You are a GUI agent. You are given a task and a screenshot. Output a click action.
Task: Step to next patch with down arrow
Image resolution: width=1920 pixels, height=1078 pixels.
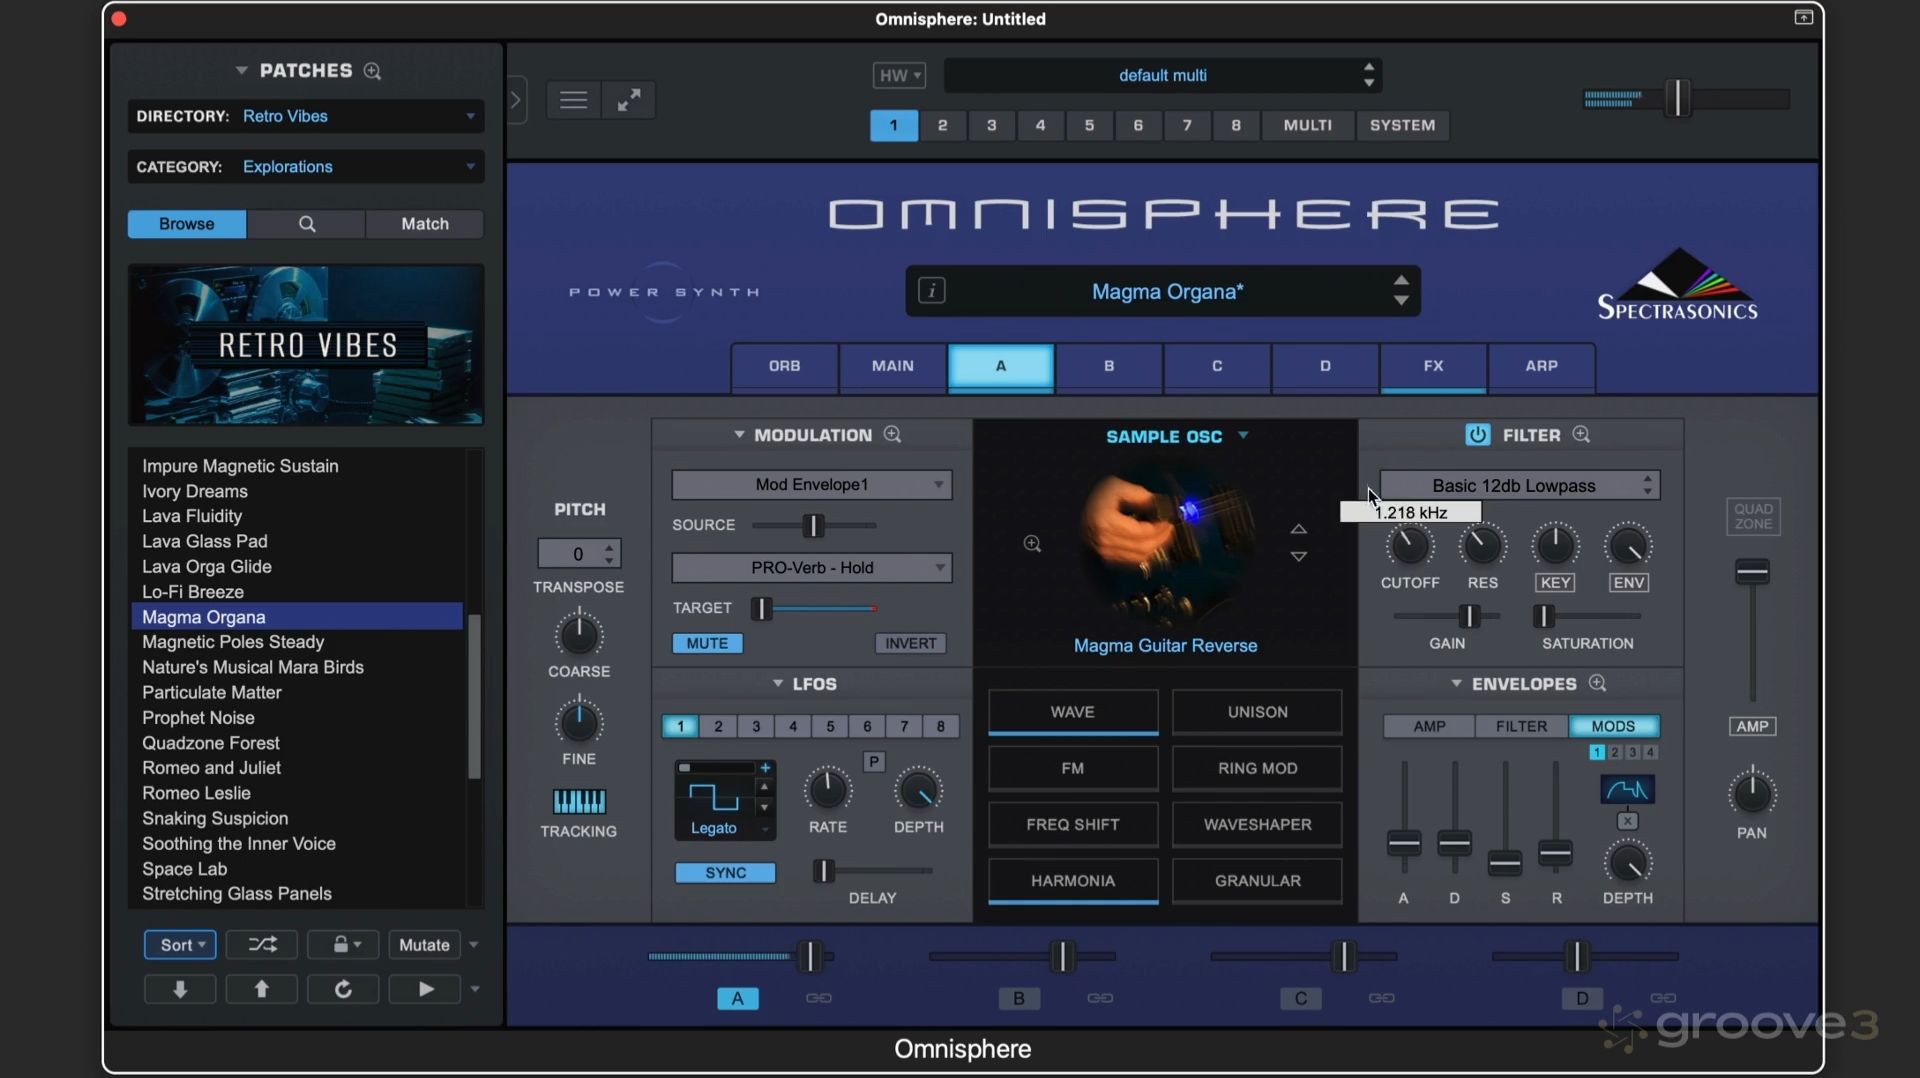(x=180, y=989)
